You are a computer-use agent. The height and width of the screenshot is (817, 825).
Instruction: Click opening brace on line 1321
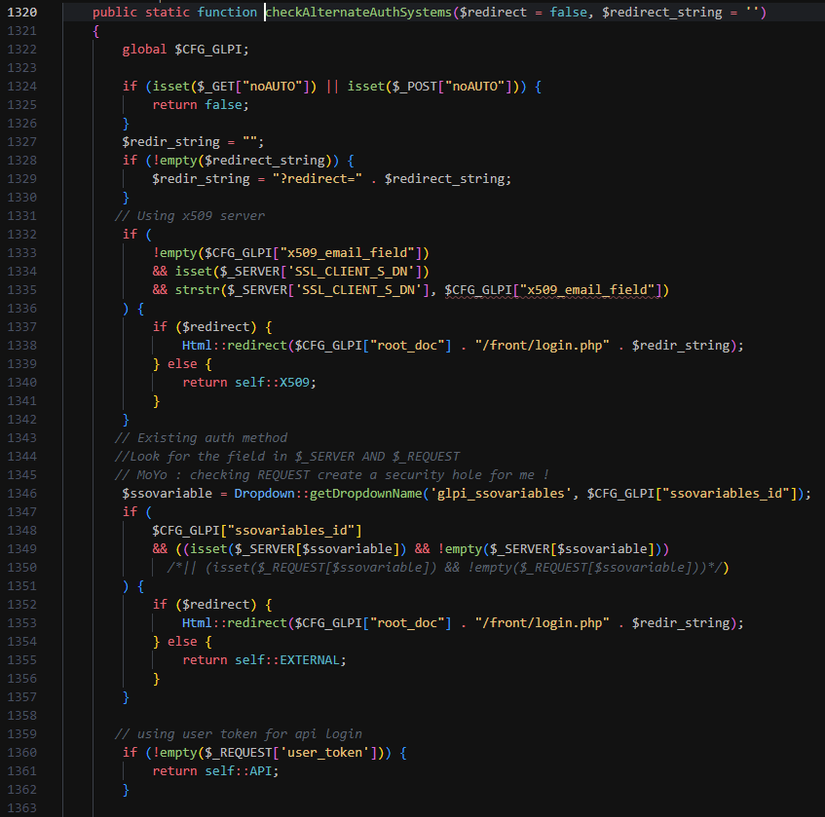tap(96, 31)
